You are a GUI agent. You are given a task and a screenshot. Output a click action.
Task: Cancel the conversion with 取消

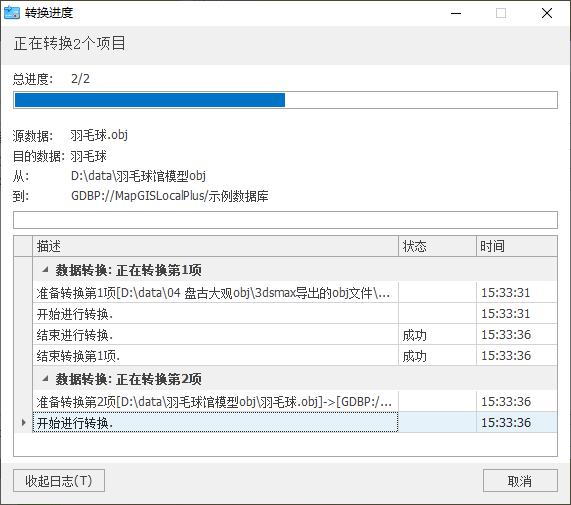point(520,481)
